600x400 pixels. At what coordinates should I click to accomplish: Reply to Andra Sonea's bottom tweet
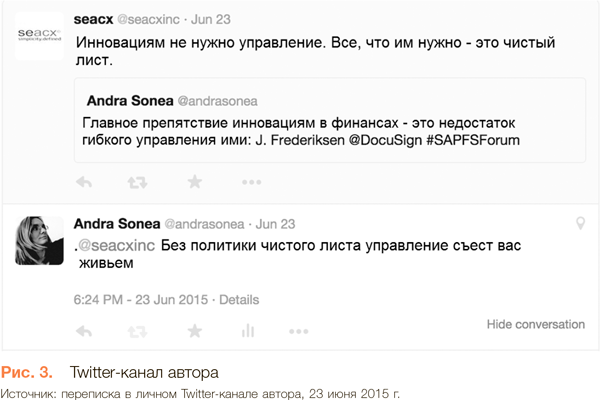[84, 331]
